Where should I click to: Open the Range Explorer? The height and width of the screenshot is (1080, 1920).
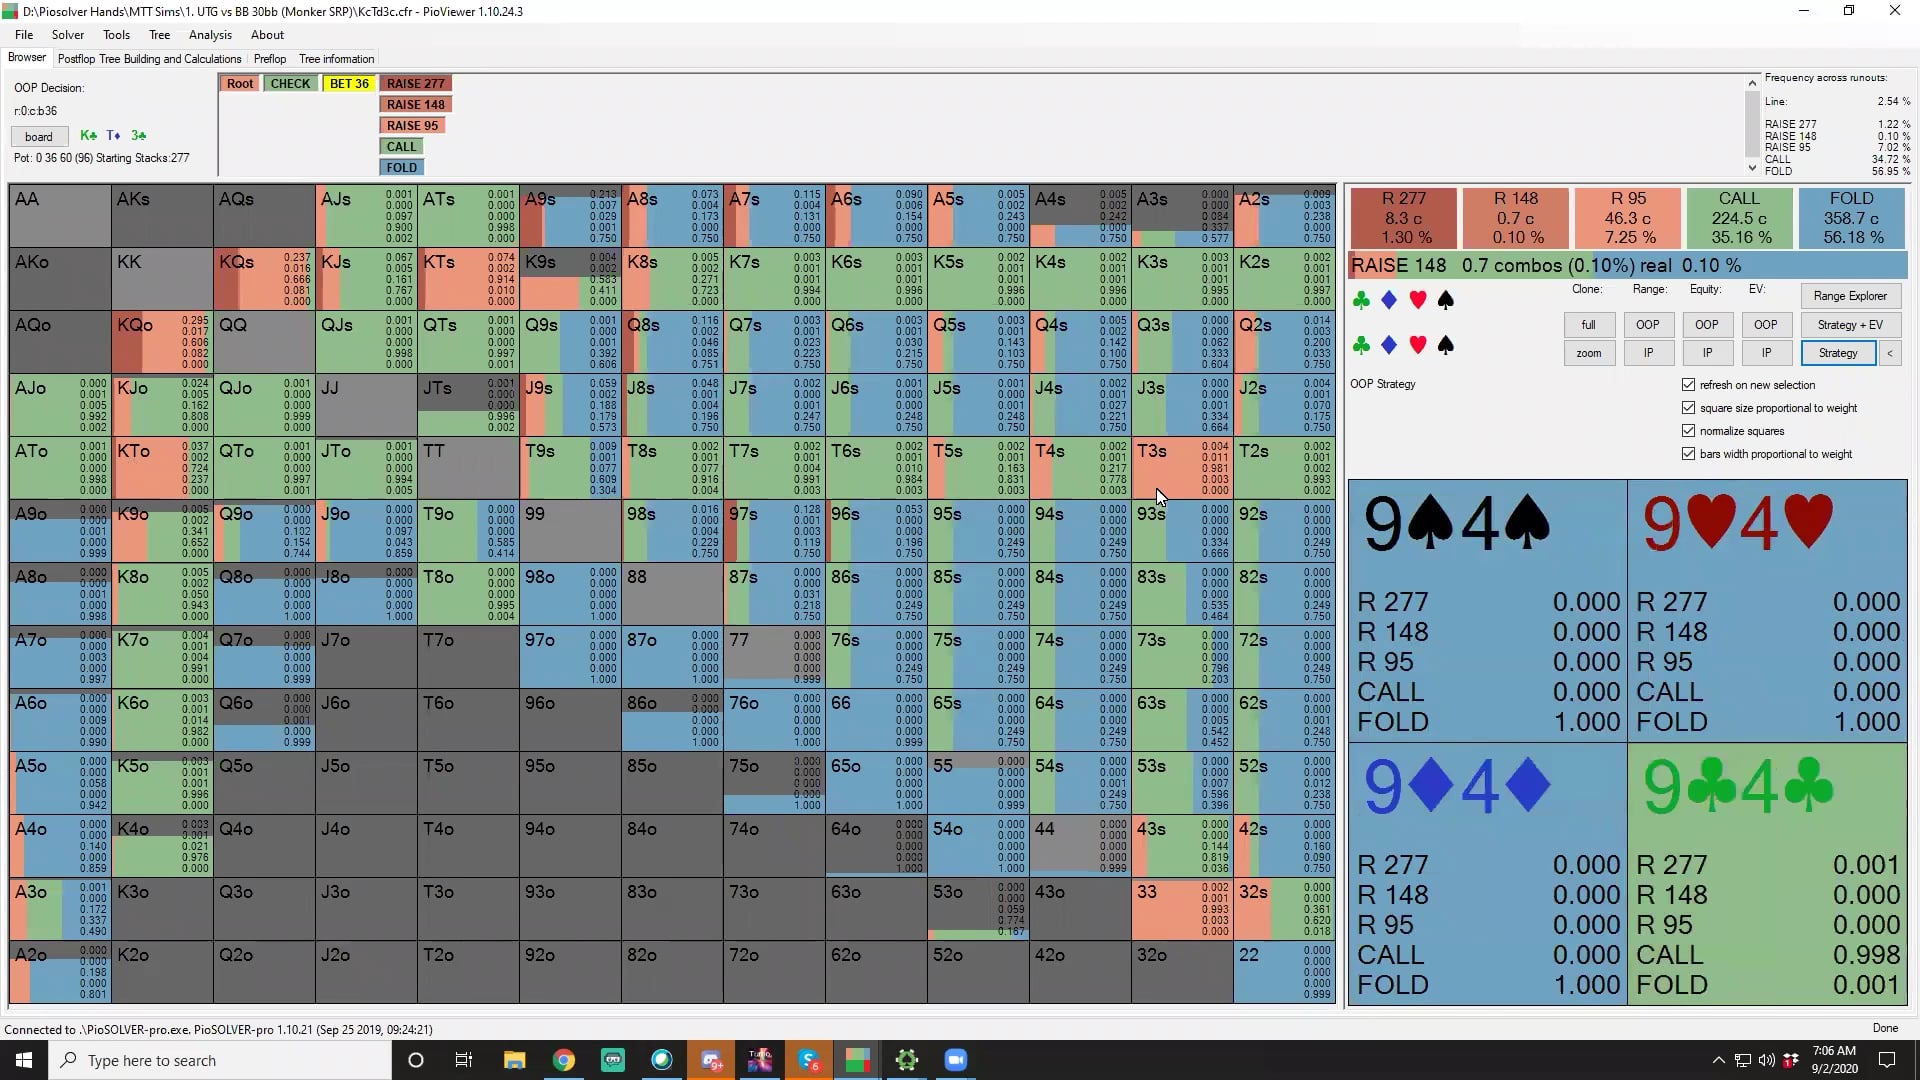click(1849, 296)
